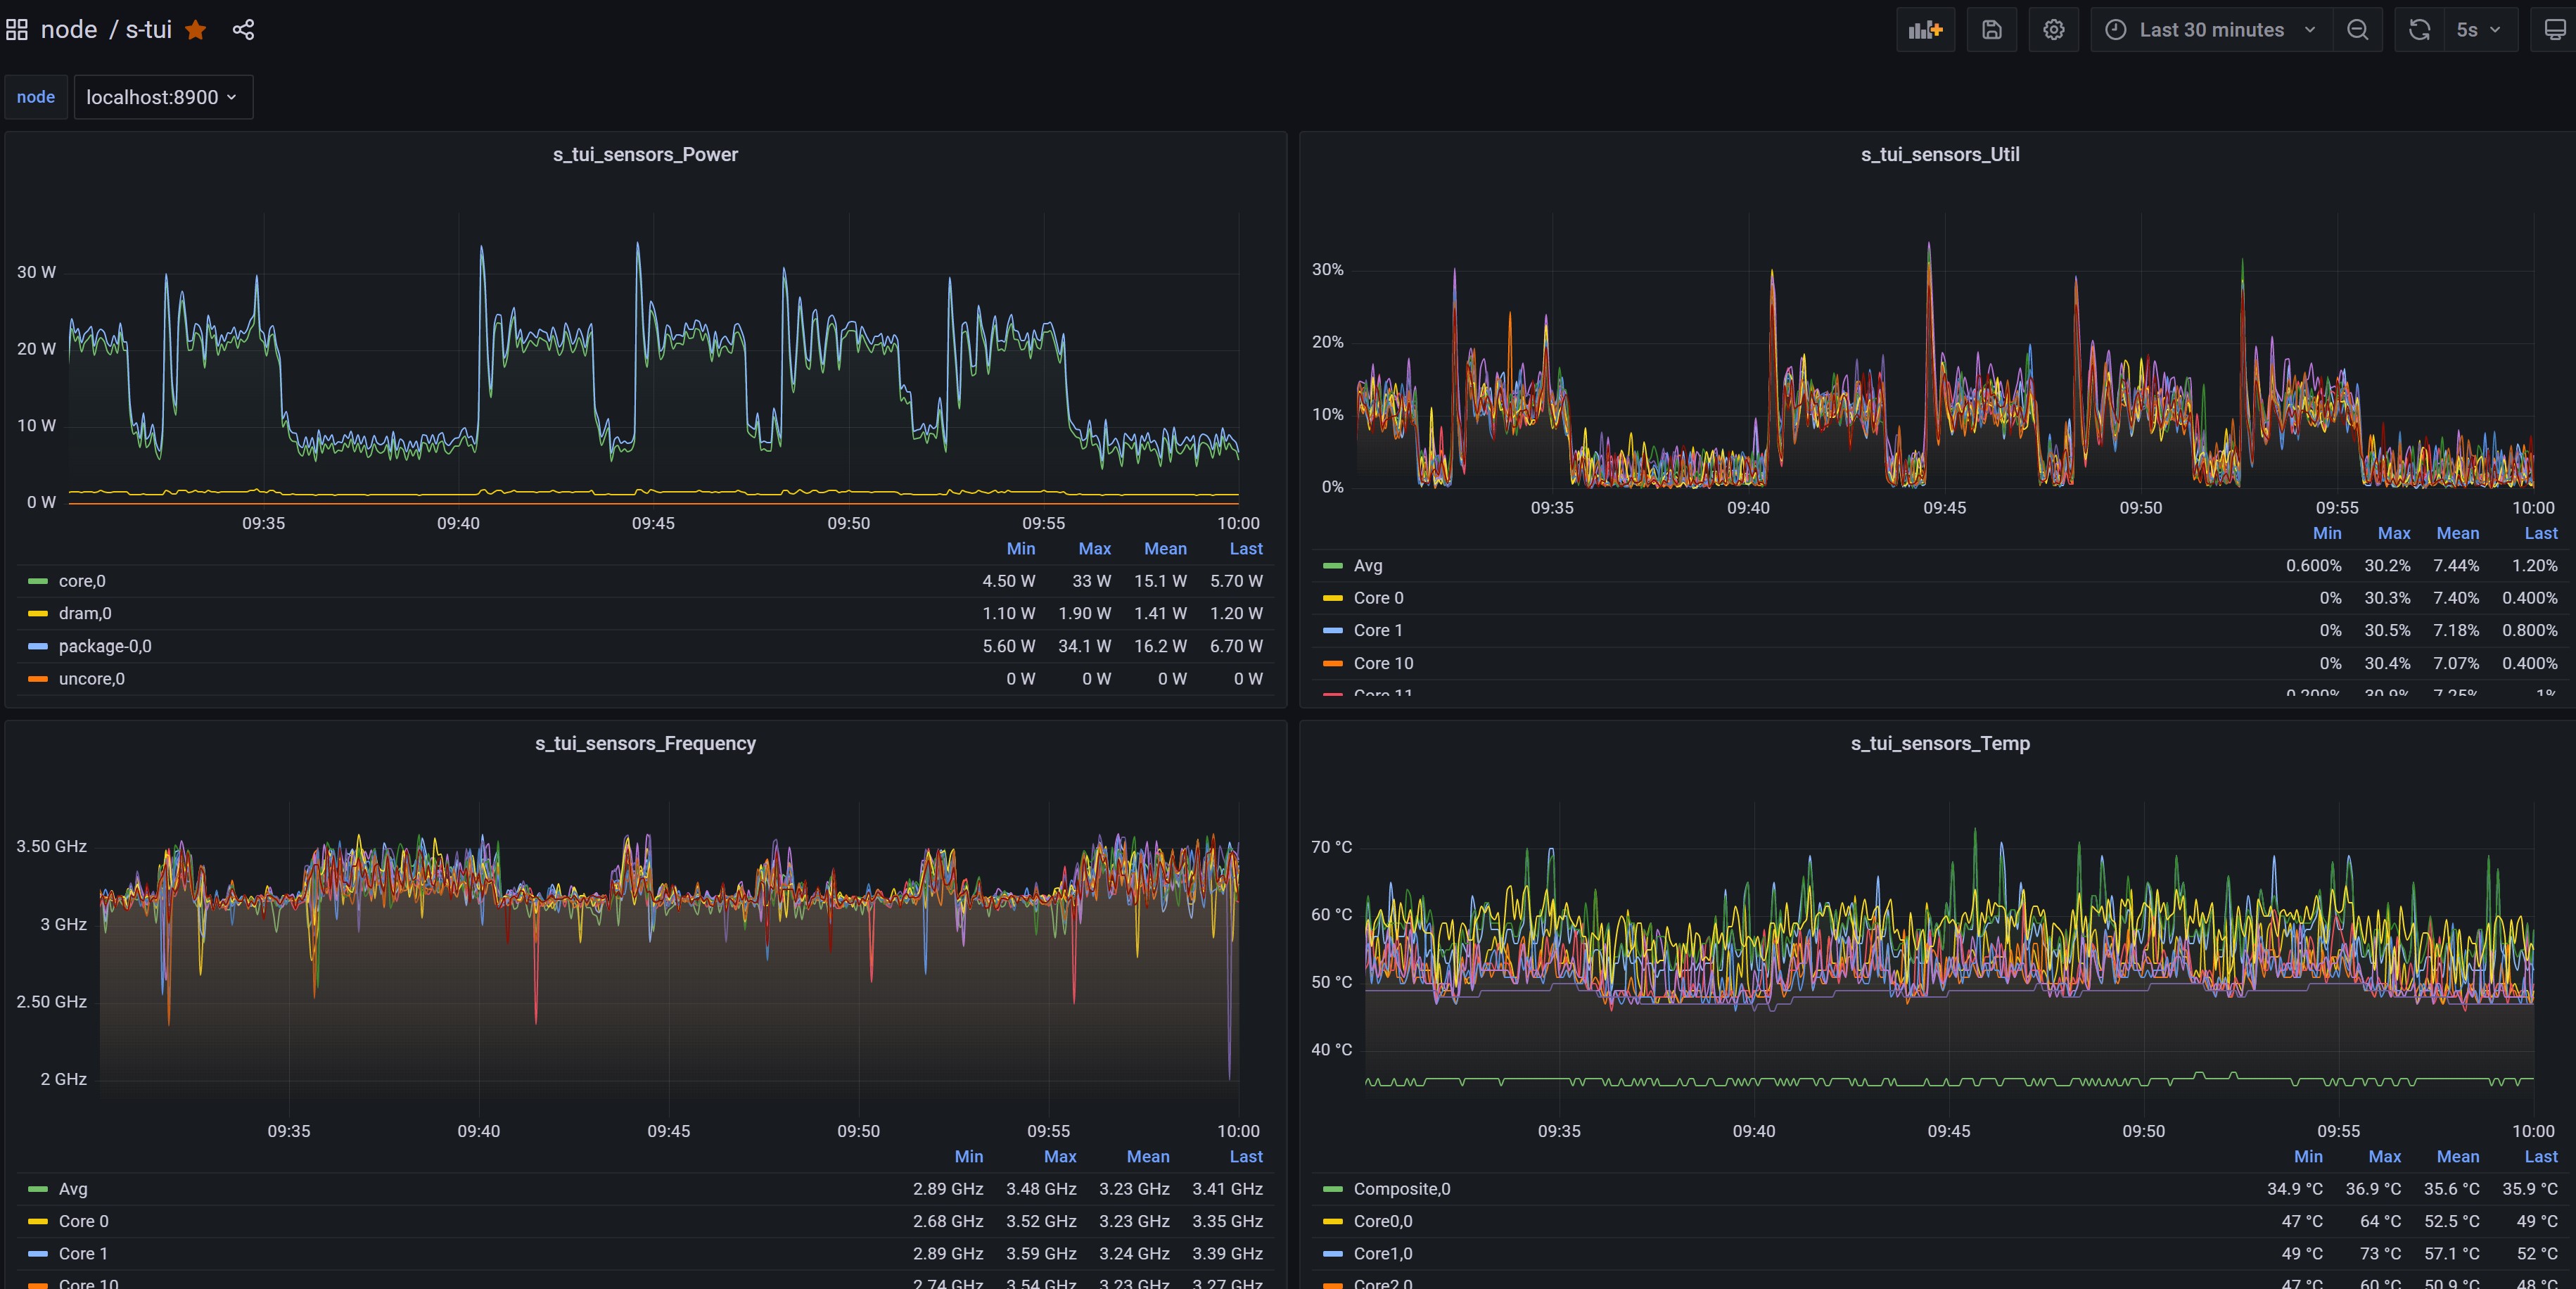Open the 5s refresh interval dropdown

[x=2476, y=29]
